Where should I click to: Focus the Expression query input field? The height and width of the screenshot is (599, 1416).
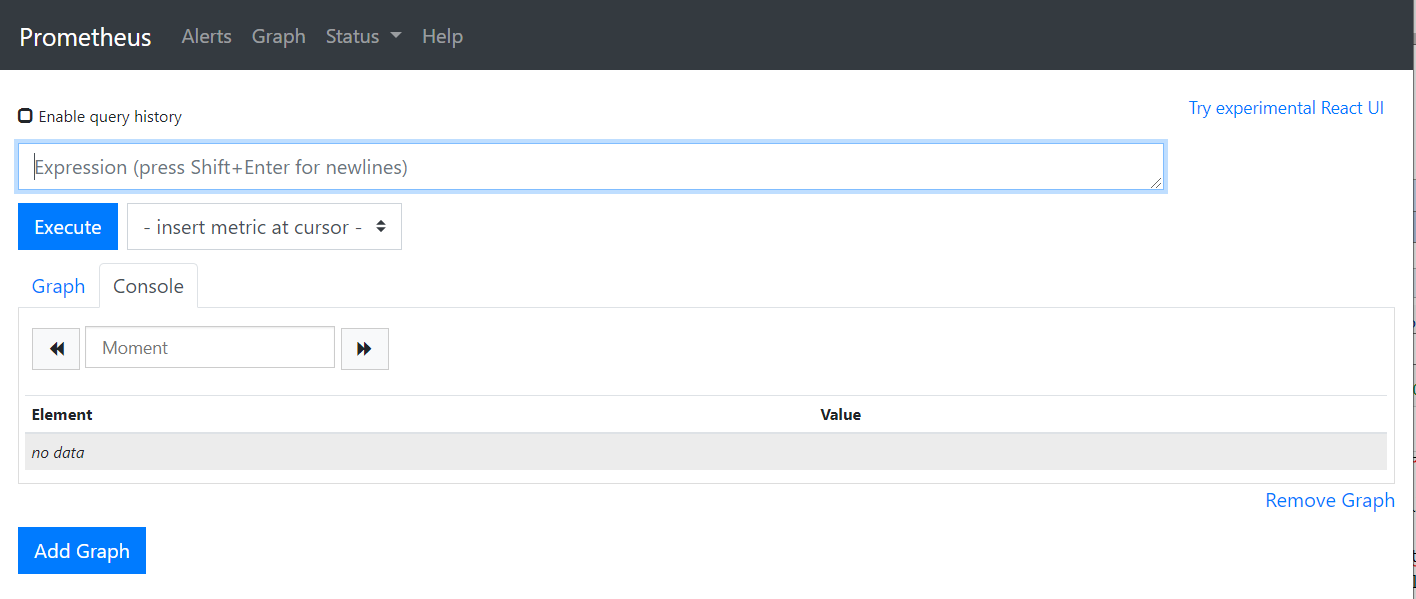coord(590,167)
